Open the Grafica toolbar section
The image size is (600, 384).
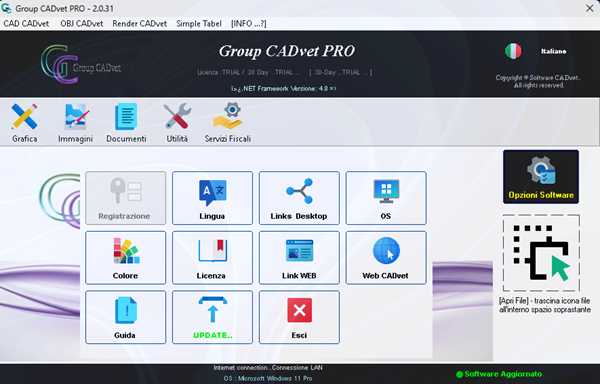click(x=24, y=122)
